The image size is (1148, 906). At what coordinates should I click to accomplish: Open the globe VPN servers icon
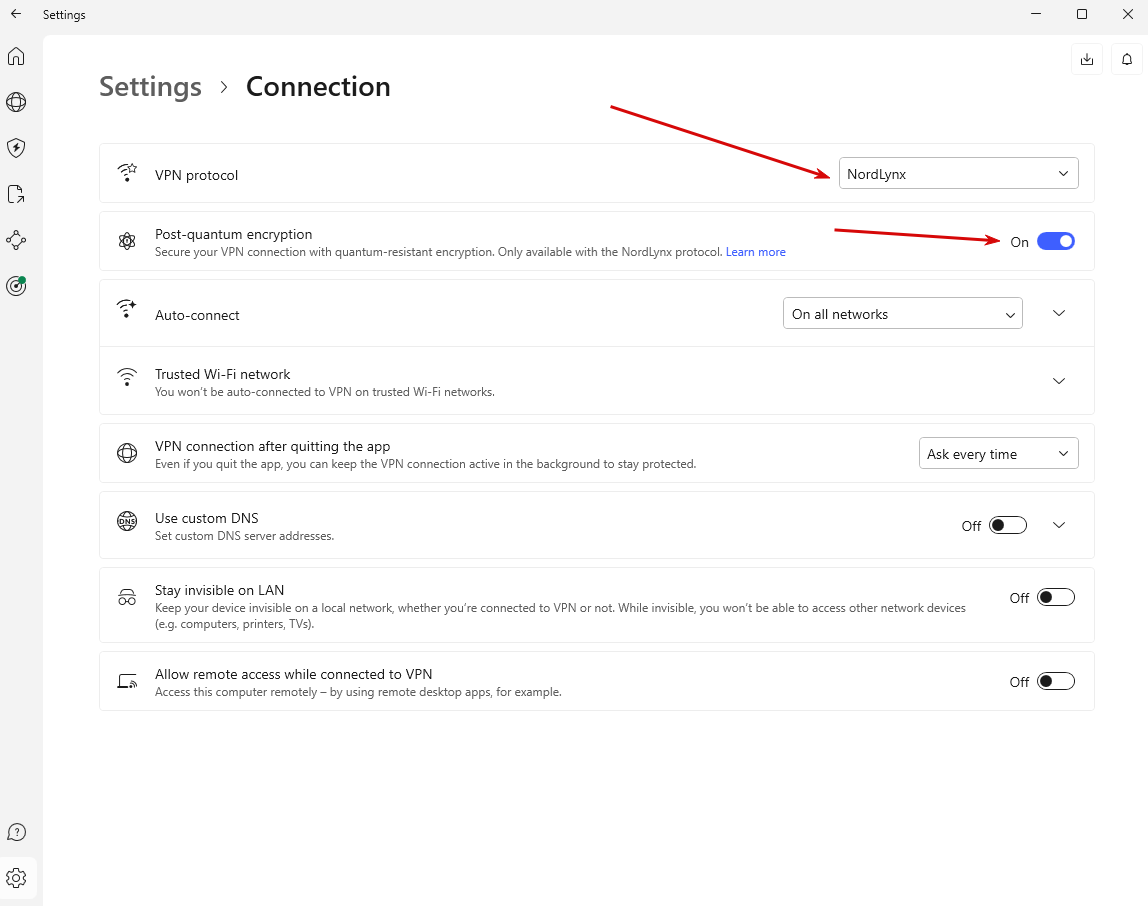coord(16,102)
